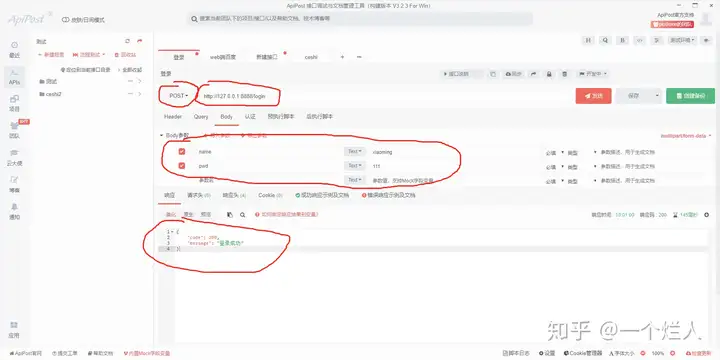Open the Text type dropdown for name row
The width and height of the screenshot is (720, 360).
[x=354, y=151]
